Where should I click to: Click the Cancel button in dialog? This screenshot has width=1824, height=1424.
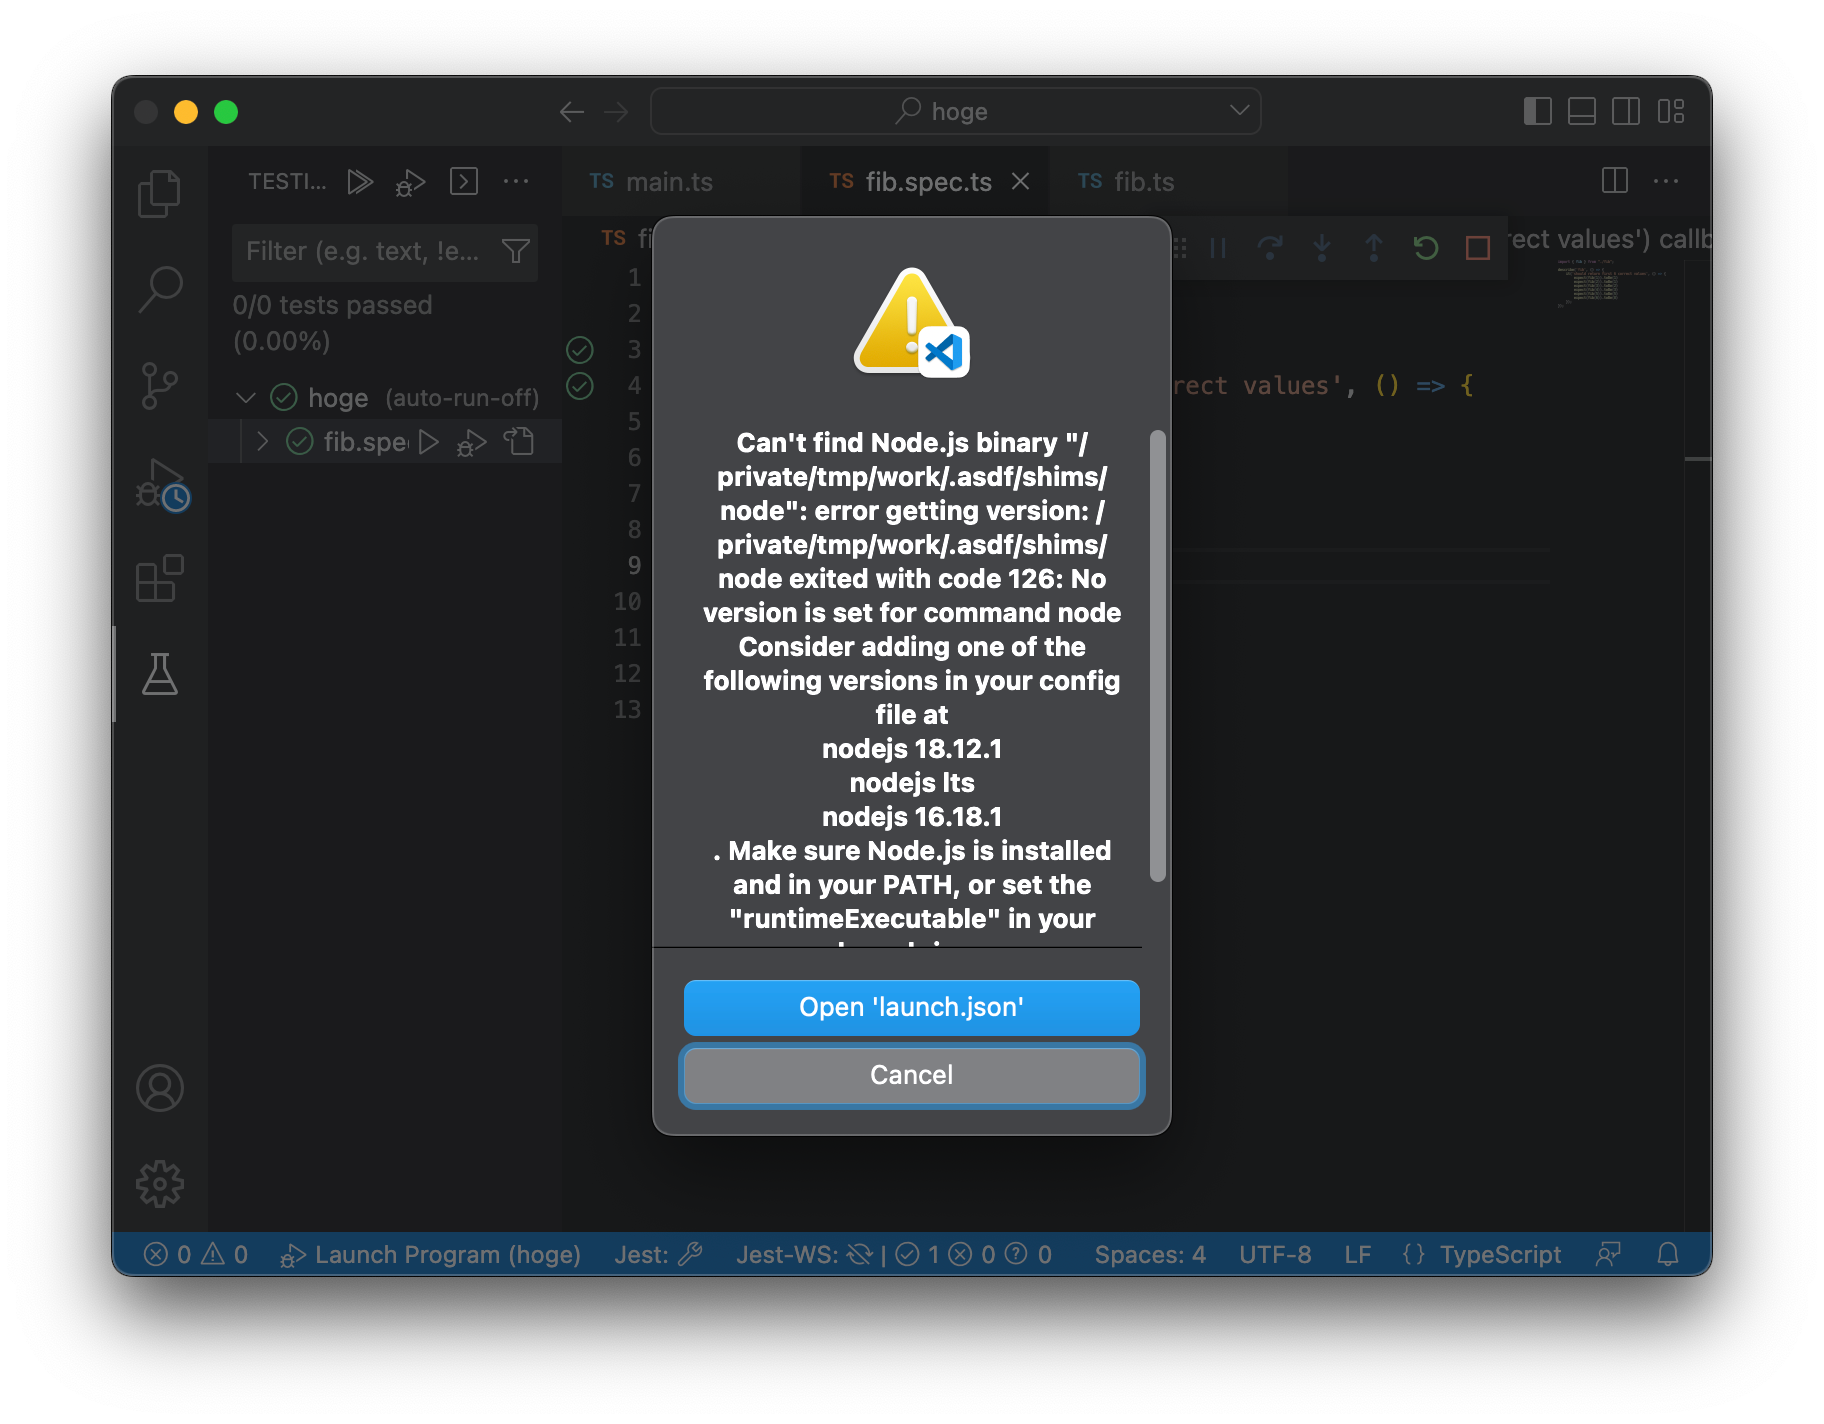(912, 1075)
